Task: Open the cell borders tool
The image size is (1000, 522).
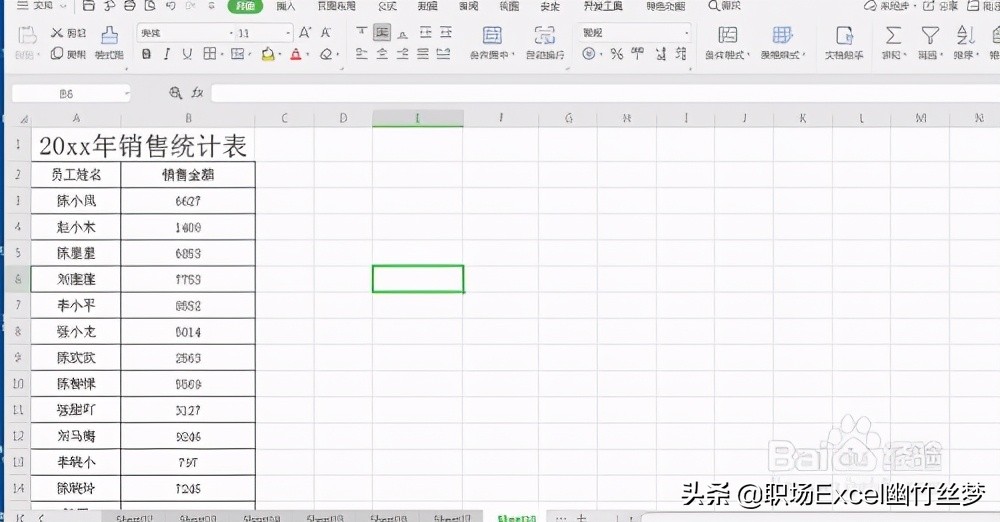Action: 209,54
